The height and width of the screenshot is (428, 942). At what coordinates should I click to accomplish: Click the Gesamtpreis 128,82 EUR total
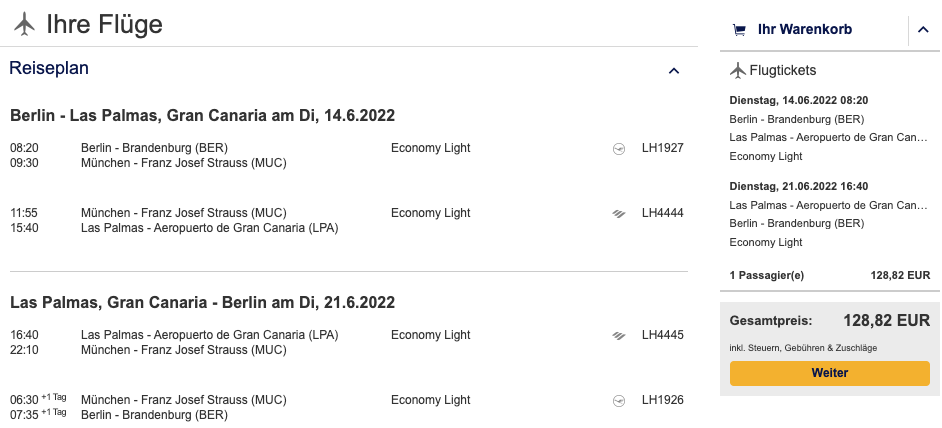tap(887, 321)
